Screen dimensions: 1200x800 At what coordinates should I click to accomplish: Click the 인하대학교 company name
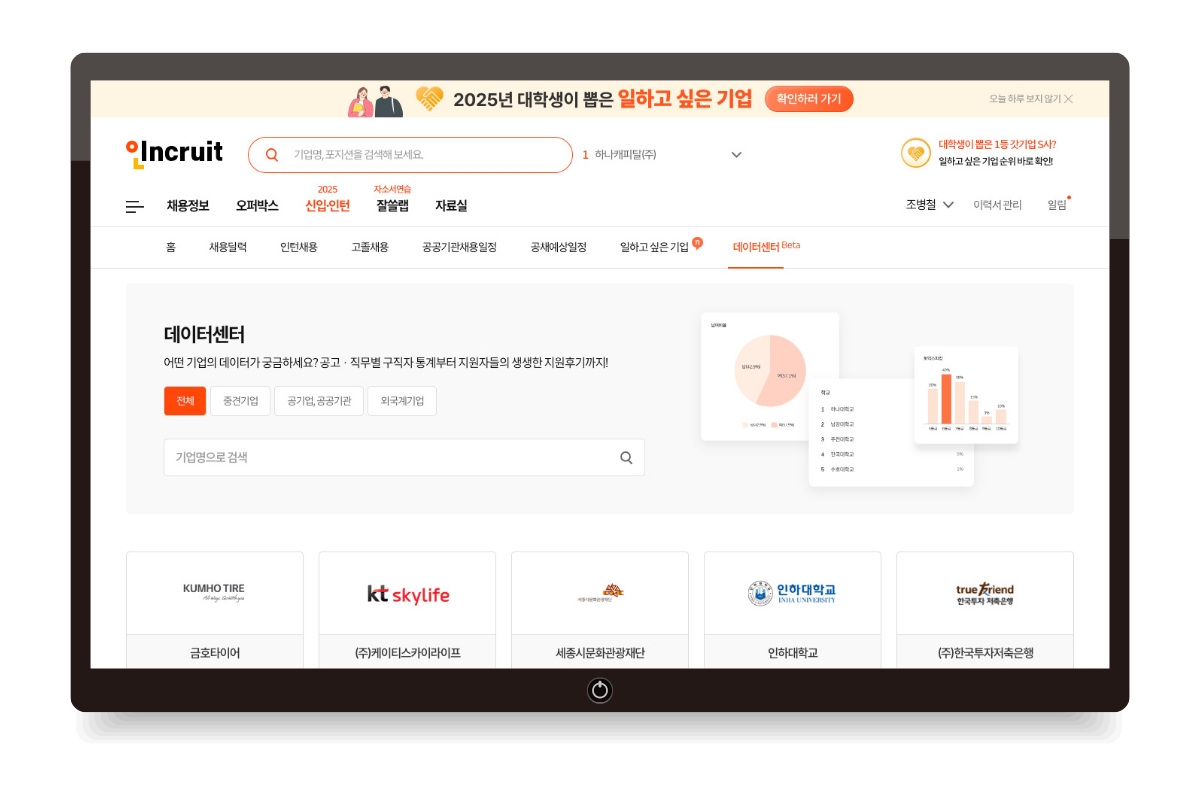793,653
